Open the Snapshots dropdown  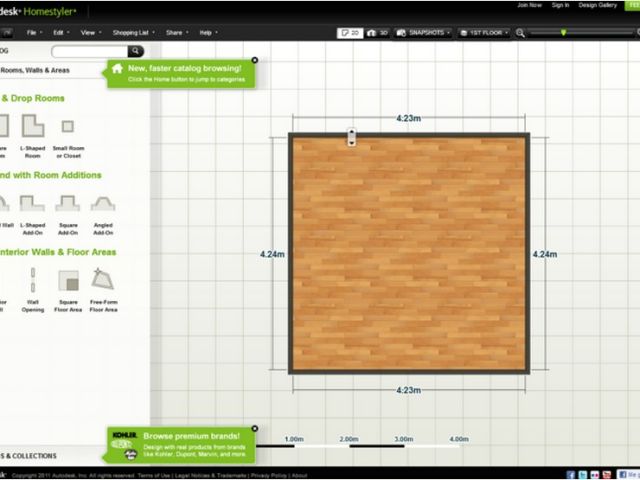423,32
